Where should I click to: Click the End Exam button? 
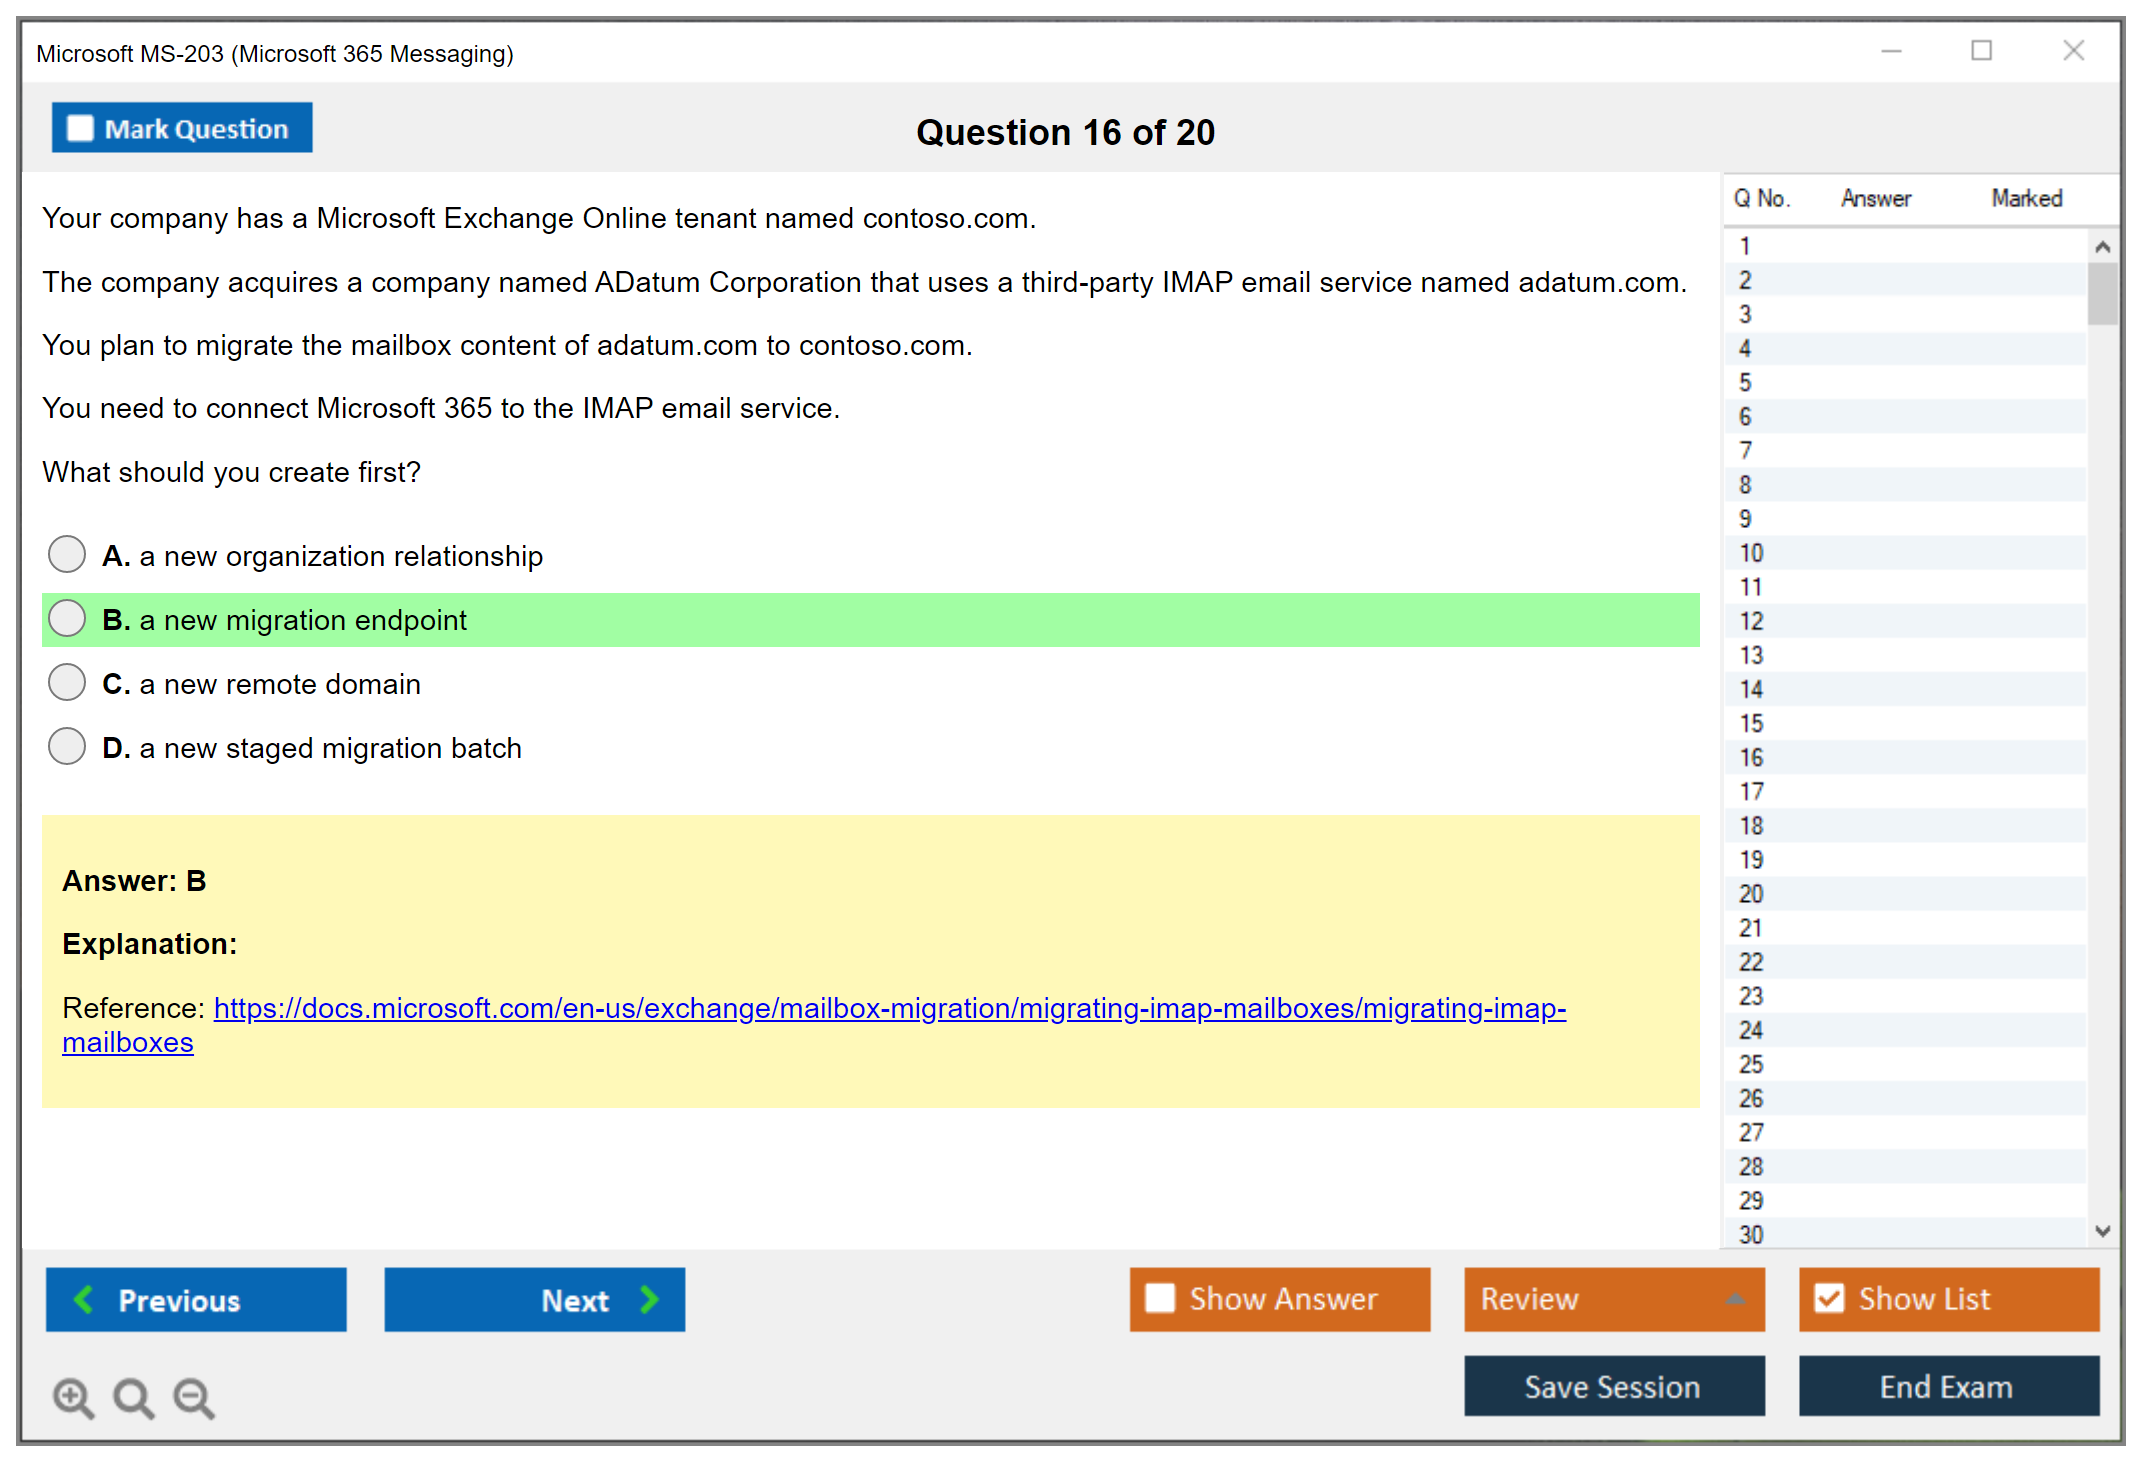1947,1387
